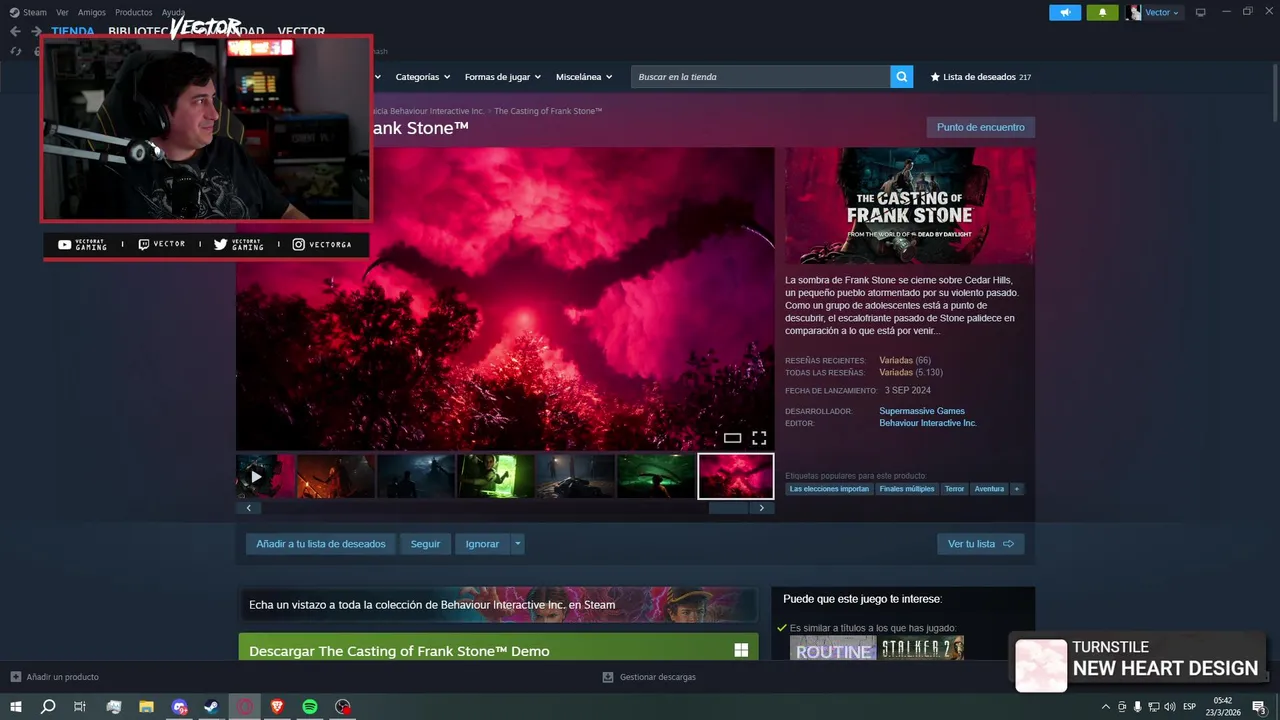The image size is (1280, 720).
Task: Show hidden system tray icons
Action: point(1105,707)
